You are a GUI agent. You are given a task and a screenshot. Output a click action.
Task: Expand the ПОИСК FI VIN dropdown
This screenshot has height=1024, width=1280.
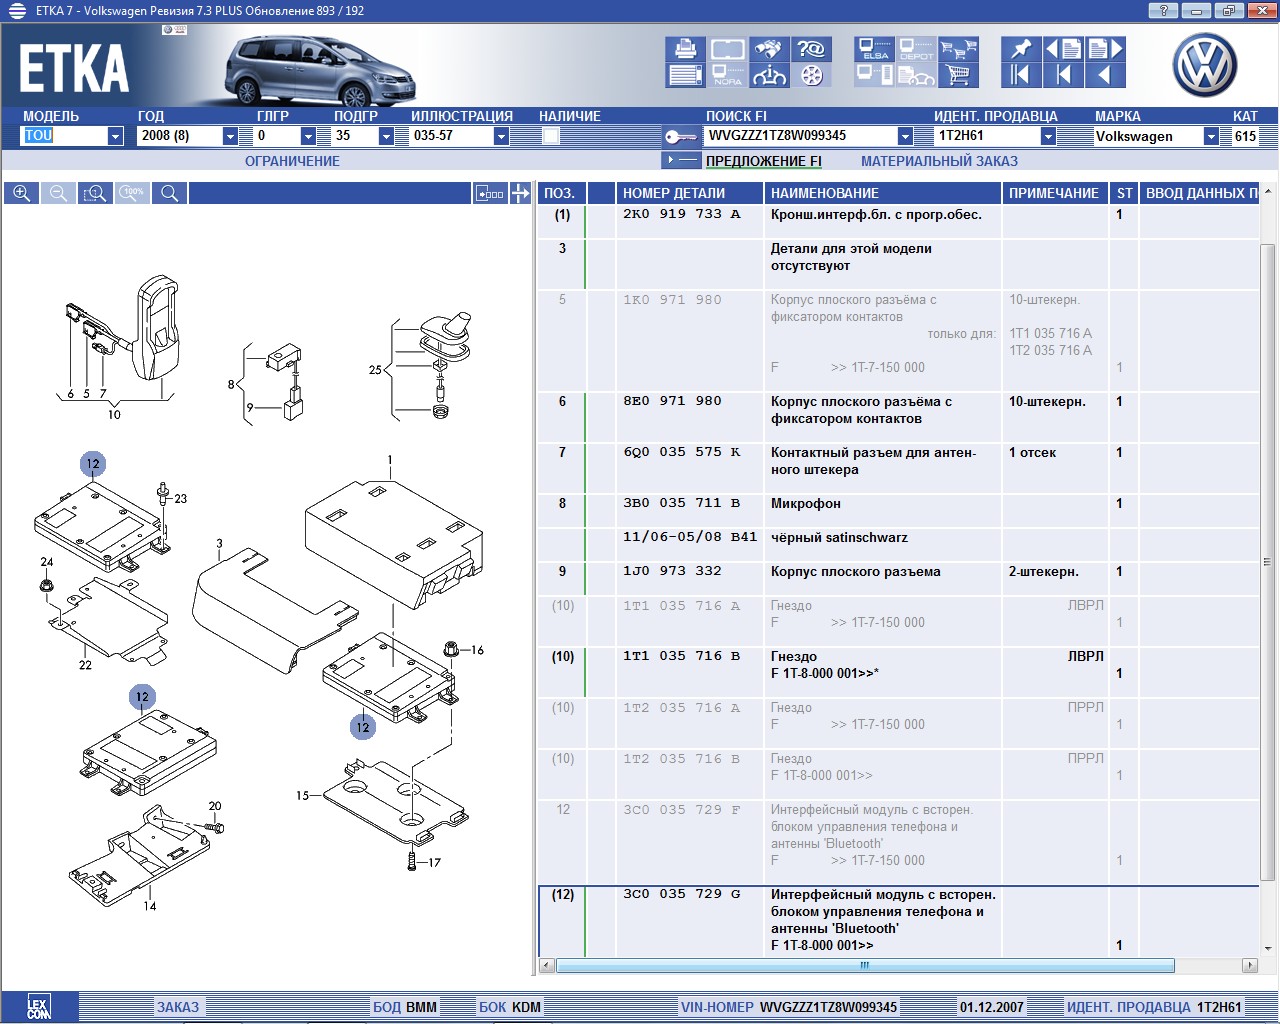905,136
